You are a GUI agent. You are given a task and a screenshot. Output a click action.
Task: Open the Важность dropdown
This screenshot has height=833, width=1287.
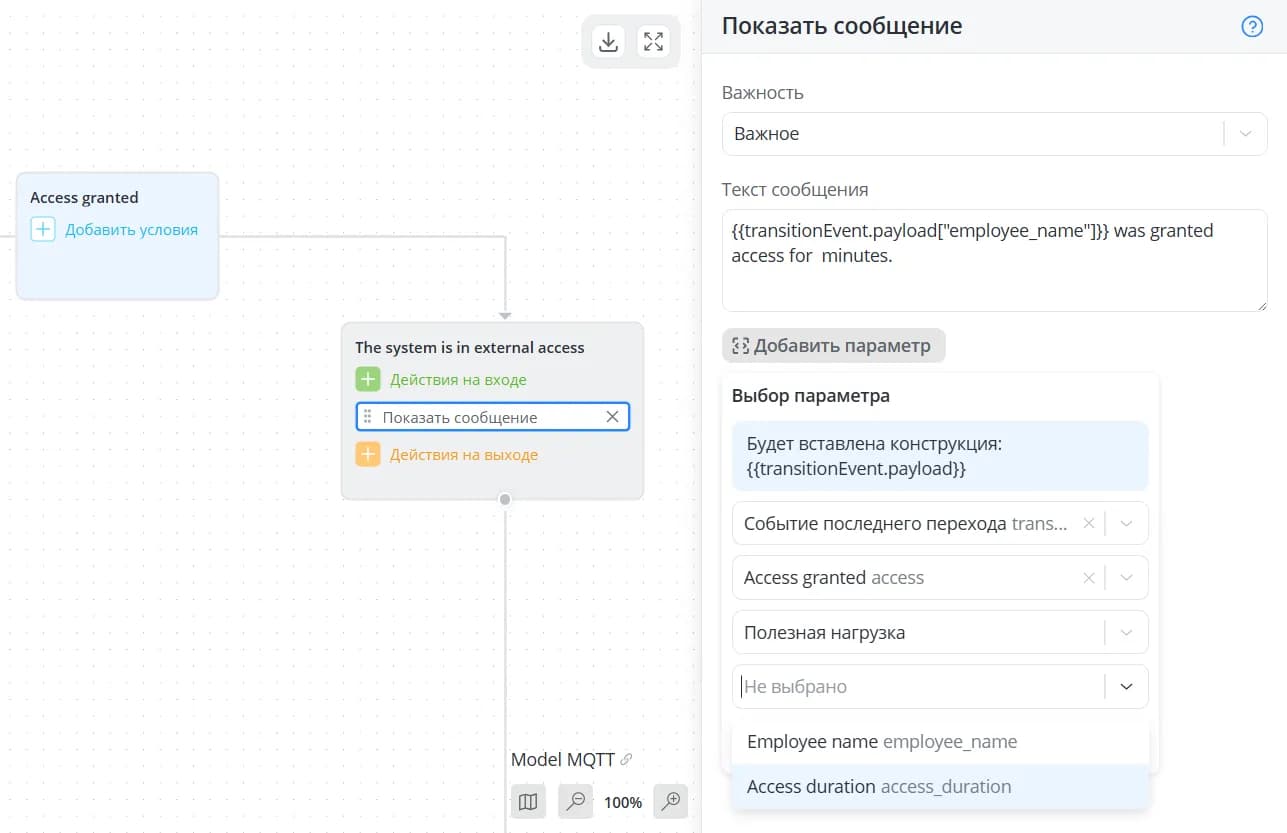click(994, 134)
